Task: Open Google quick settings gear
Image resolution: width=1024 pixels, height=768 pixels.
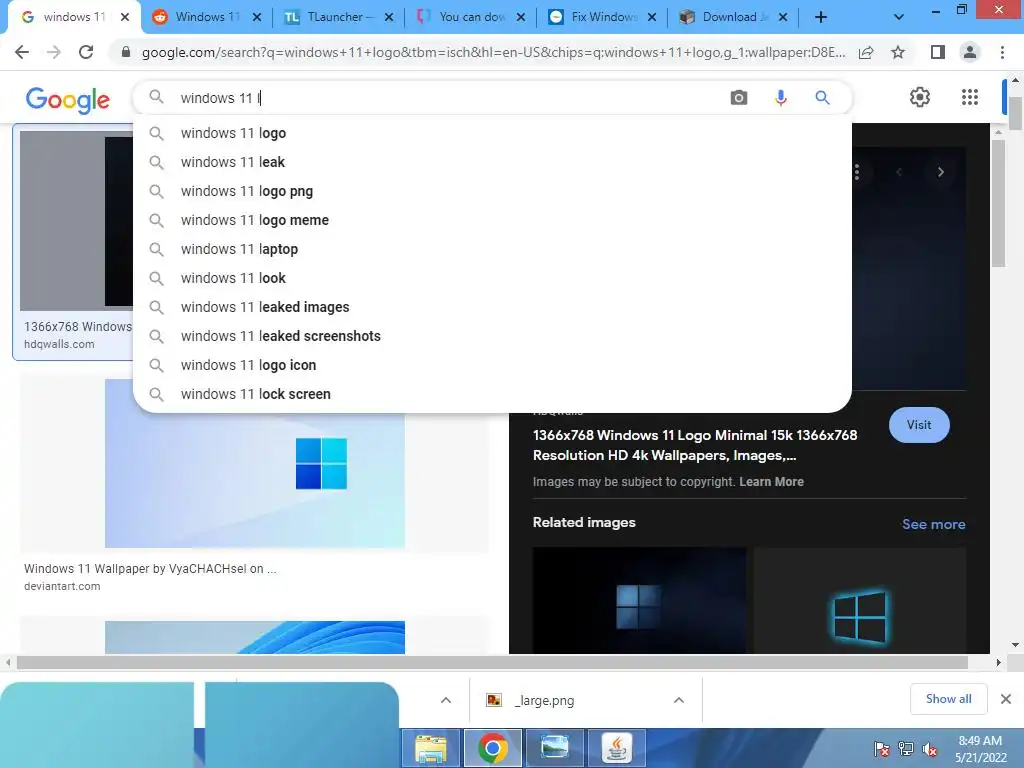Action: pyautogui.click(x=920, y=97)
